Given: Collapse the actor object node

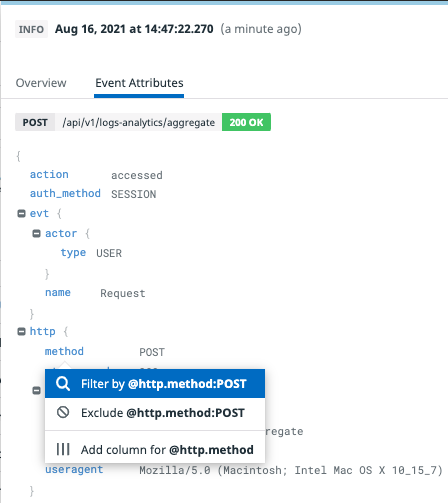Looking at the screenshot, I should coord(36,233).
